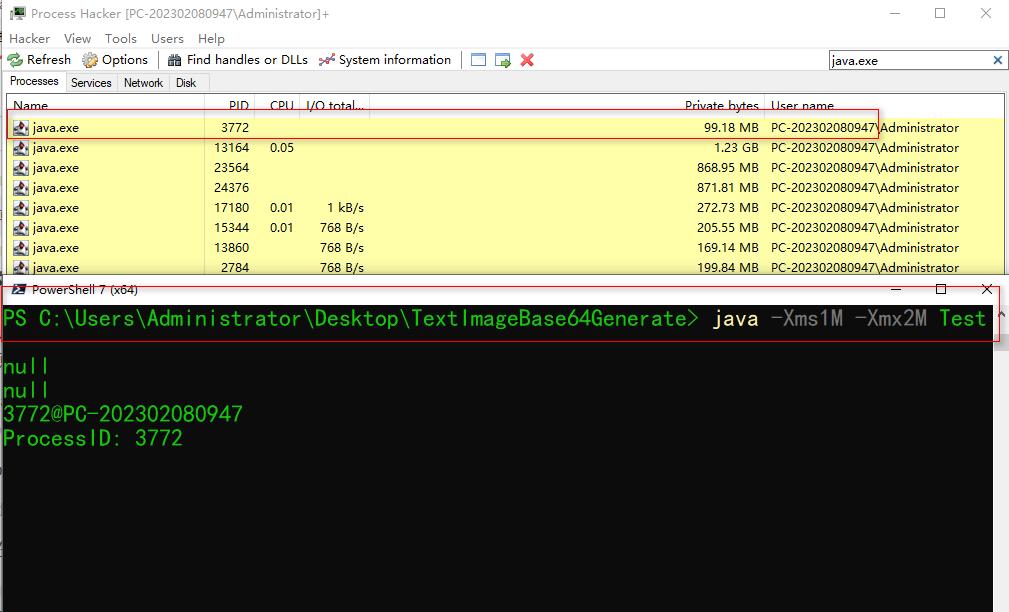Open the Users menu
The height and width of the screenshot is (612, 1009).
pyautogui.click(x=167, y=38)
